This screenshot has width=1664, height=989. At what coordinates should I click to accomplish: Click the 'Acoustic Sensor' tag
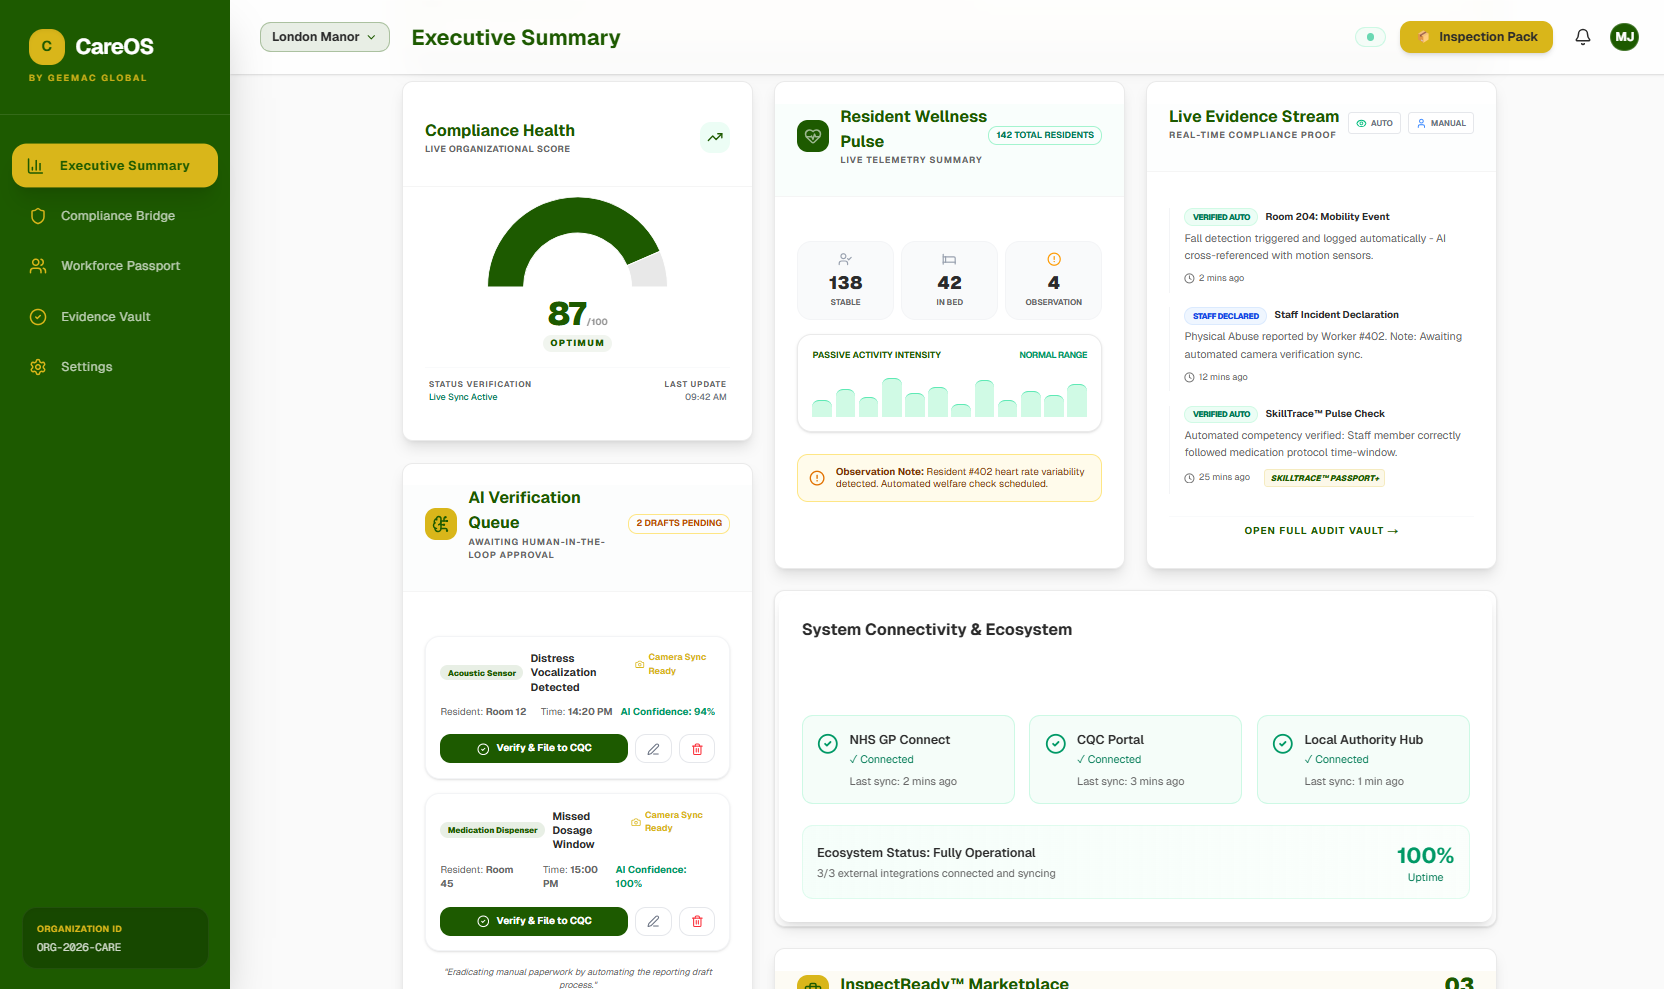pyautogui.click(x=482, y=673)
